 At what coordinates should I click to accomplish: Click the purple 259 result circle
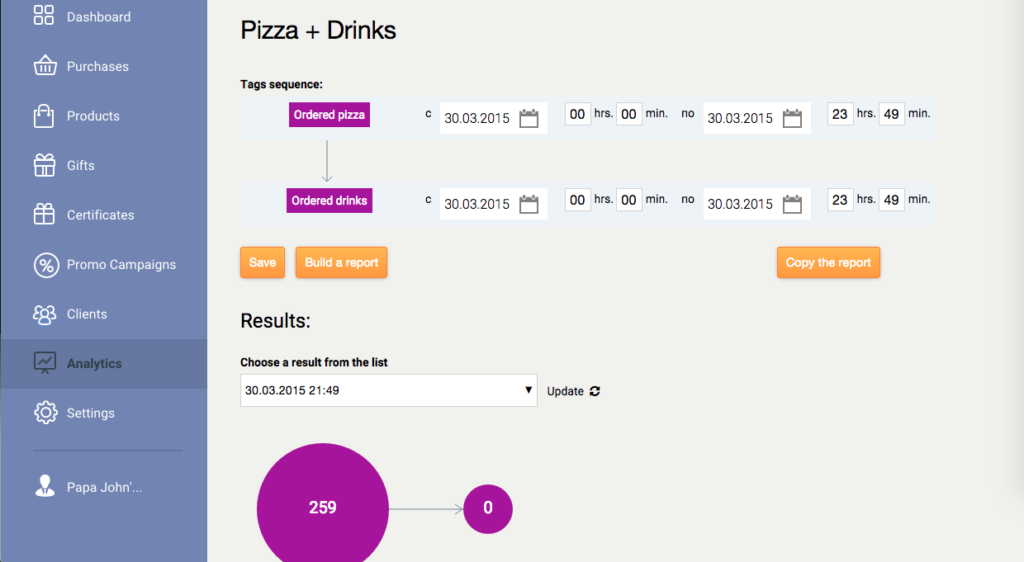322,508
